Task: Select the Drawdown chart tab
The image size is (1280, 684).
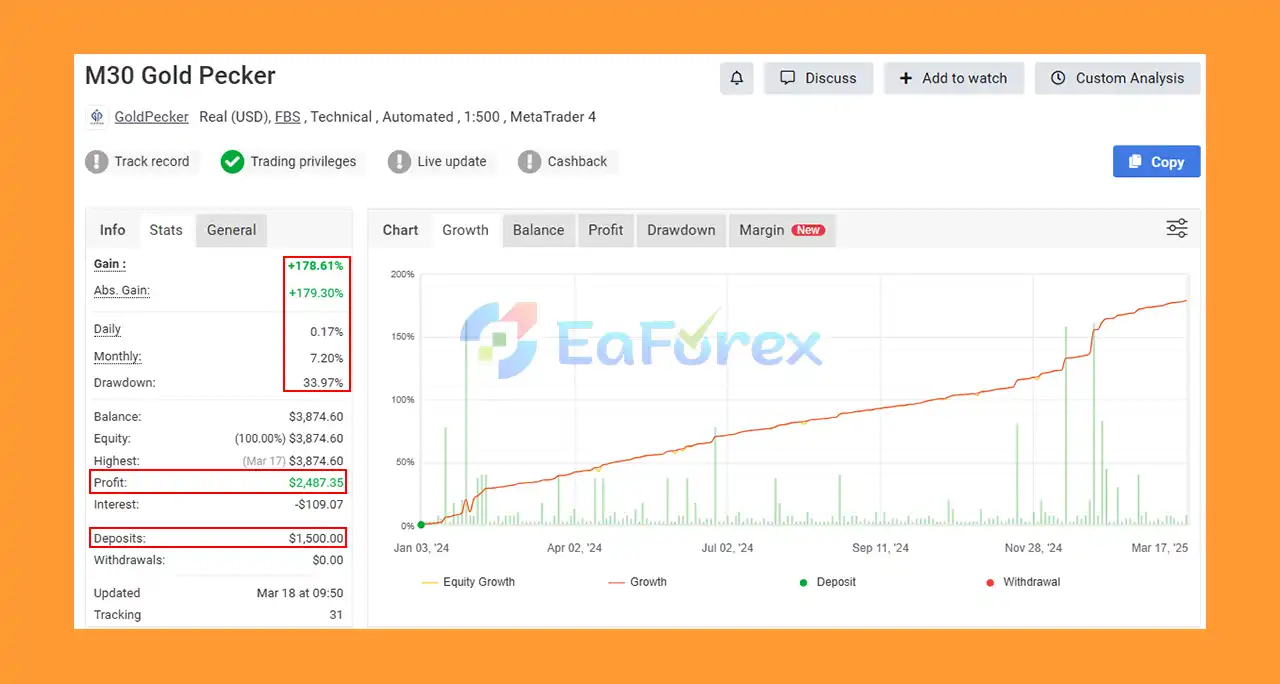Action: click(681, 230)
